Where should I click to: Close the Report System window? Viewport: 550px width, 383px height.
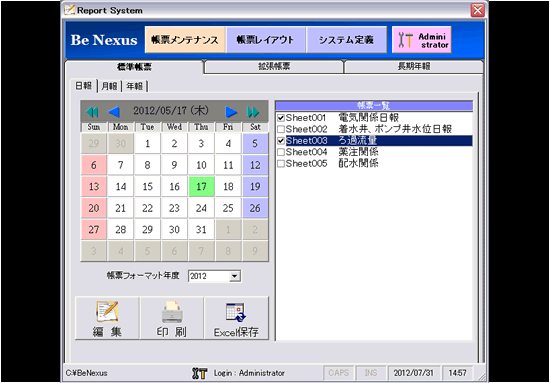[x=477, y=10]
